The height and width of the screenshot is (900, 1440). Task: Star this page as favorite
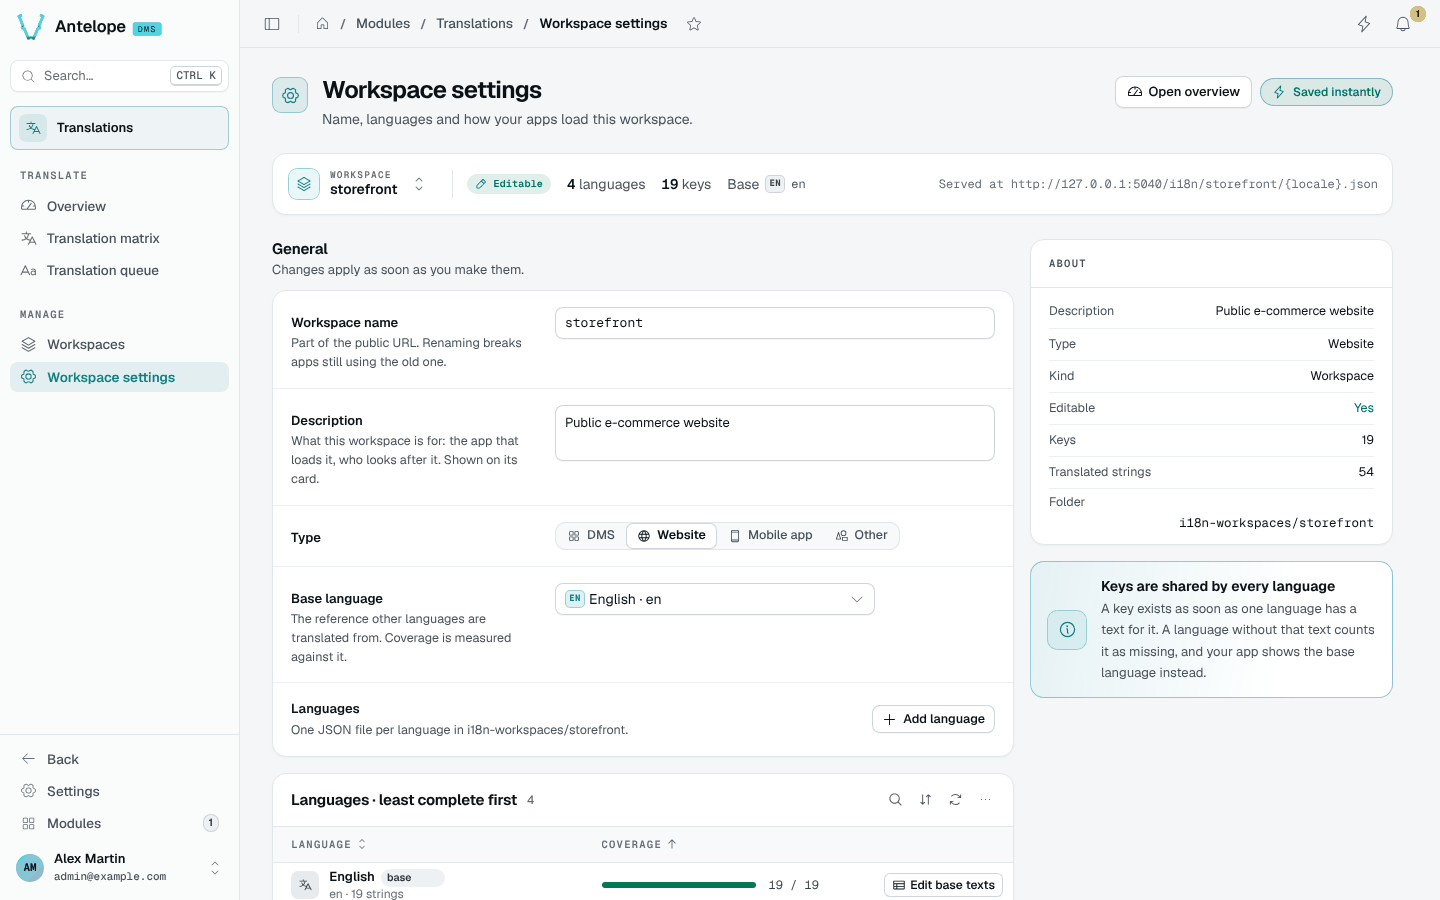pos(694,24)
